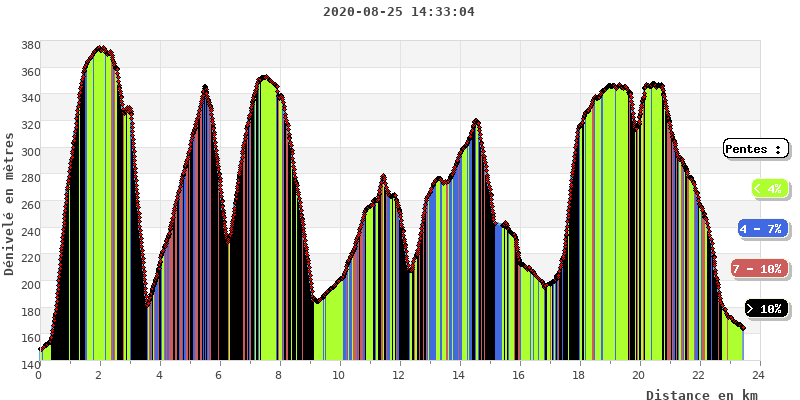Click the y-axis value 360

pyautogui.click(x=30, y=71)
